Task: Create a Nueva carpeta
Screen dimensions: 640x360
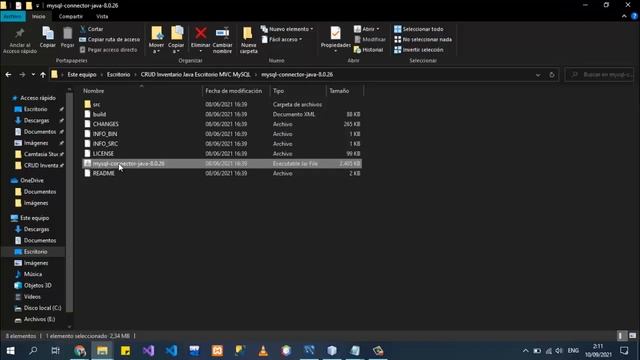Action: (x=248, y=40)
